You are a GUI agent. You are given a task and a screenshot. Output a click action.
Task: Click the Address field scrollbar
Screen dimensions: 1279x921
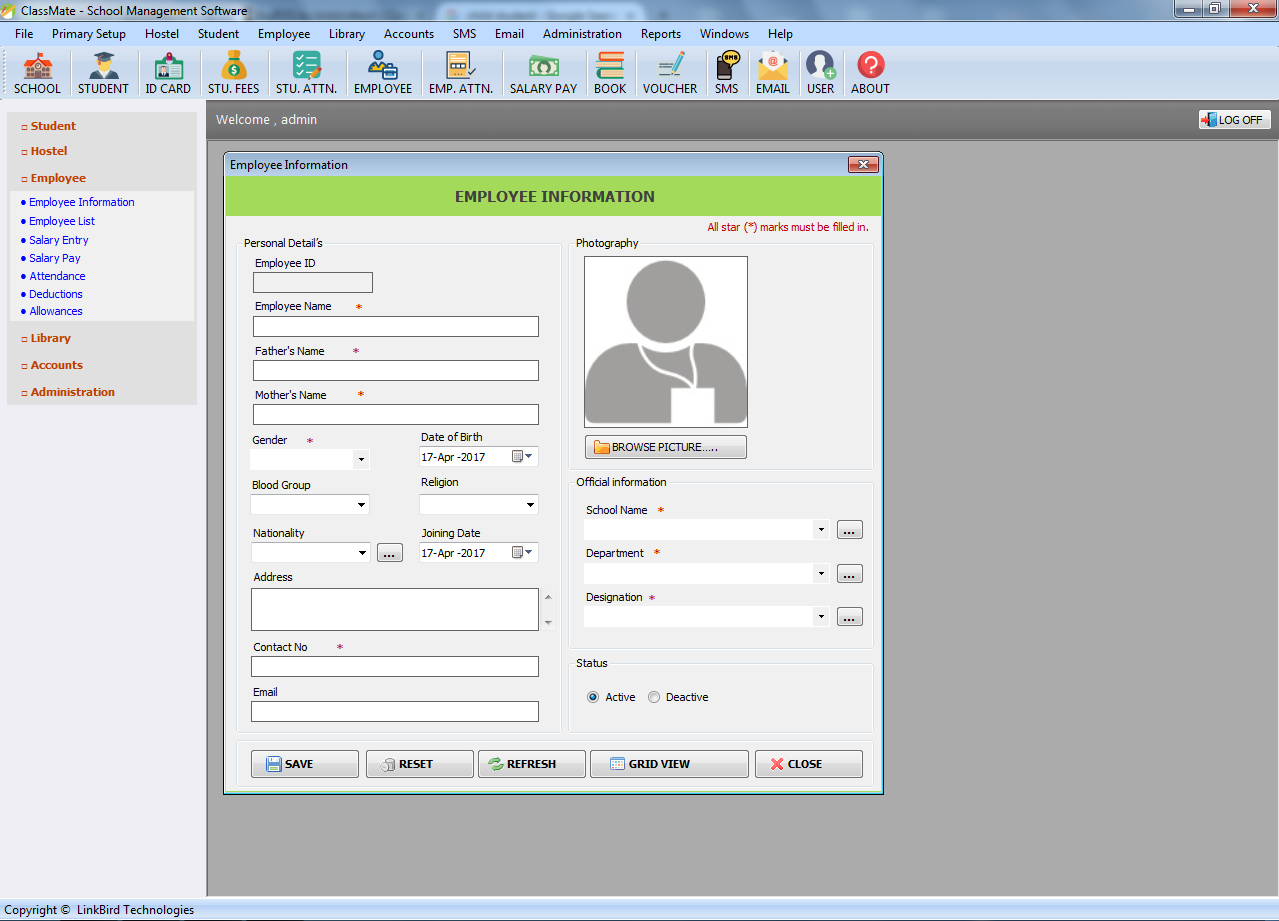coord(547,609)
